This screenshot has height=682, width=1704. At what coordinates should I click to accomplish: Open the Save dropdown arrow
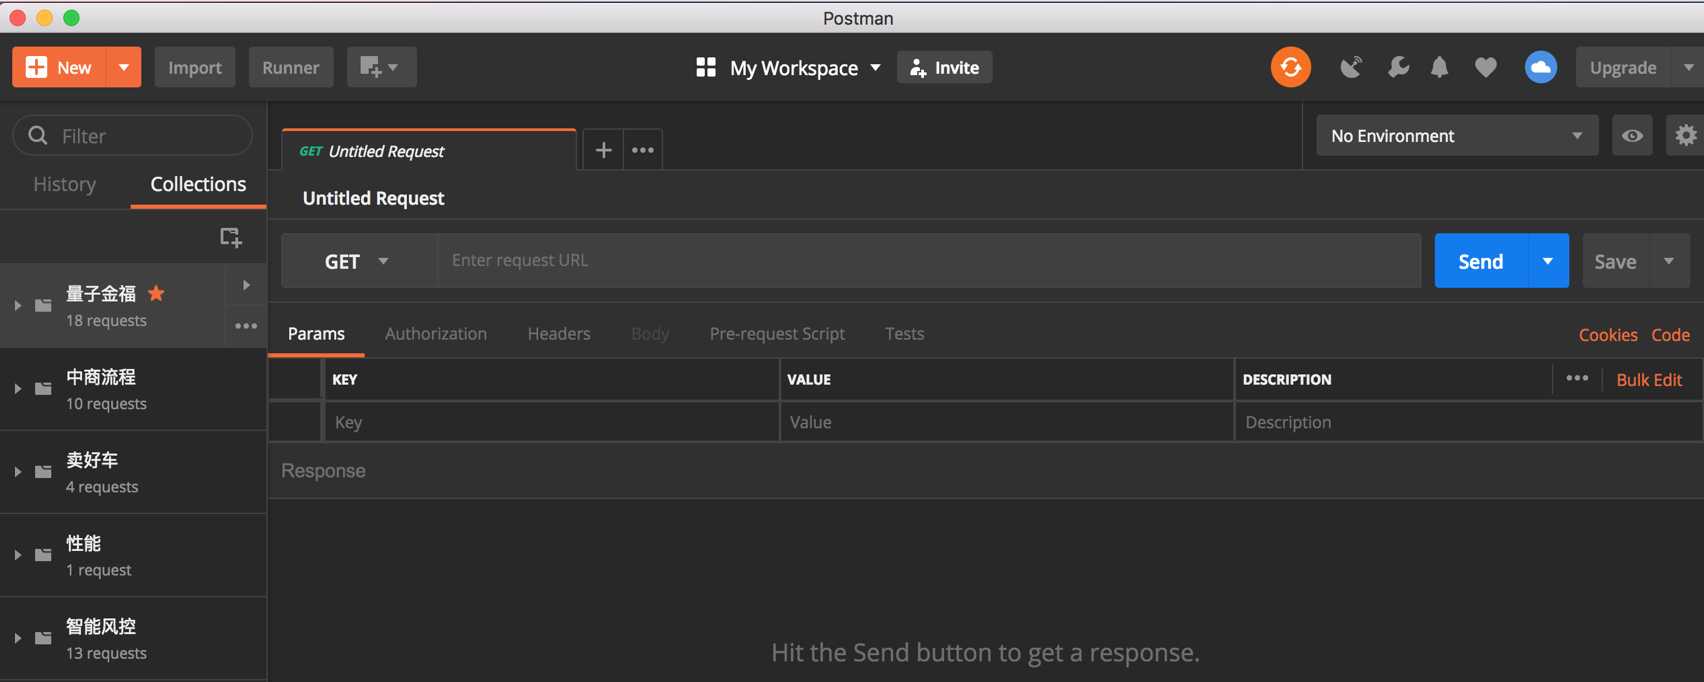(1669, 261)
